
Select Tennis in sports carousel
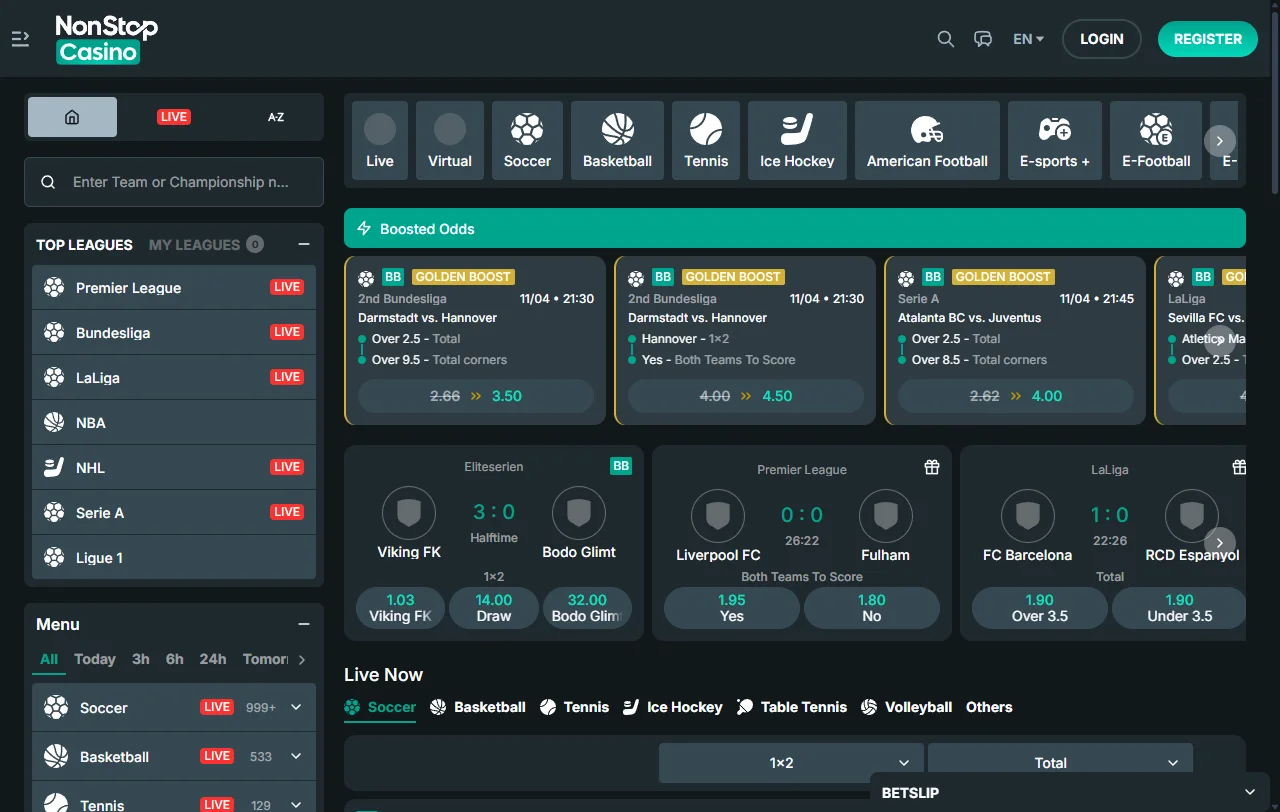pos(706,140)
